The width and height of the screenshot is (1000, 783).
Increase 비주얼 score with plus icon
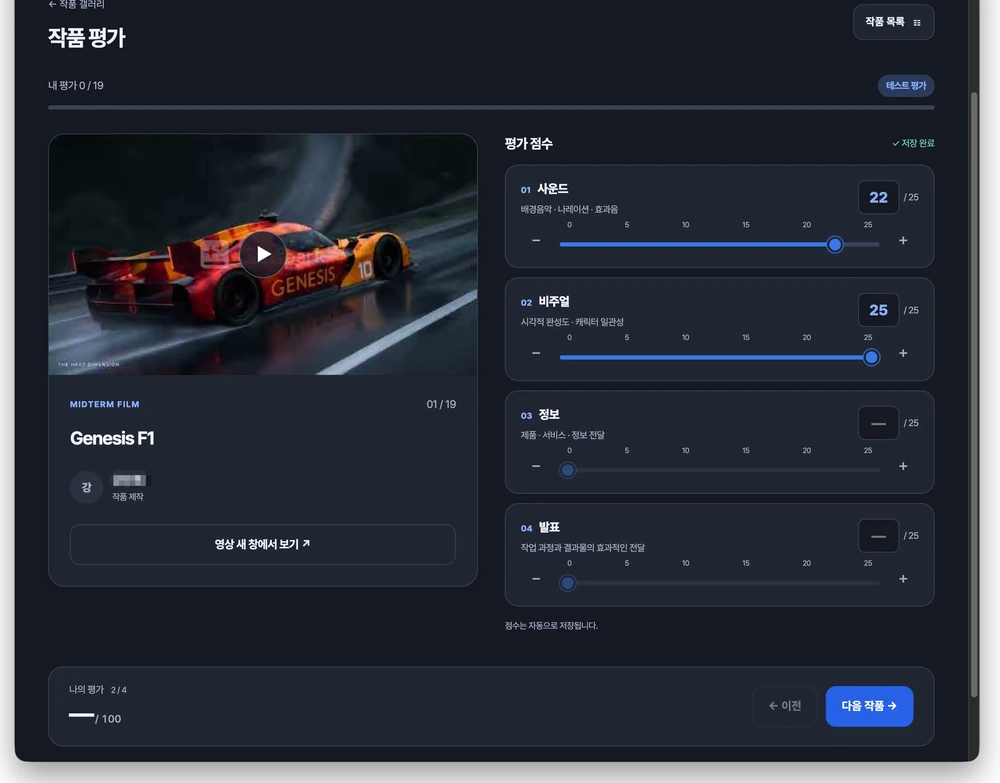903,353
